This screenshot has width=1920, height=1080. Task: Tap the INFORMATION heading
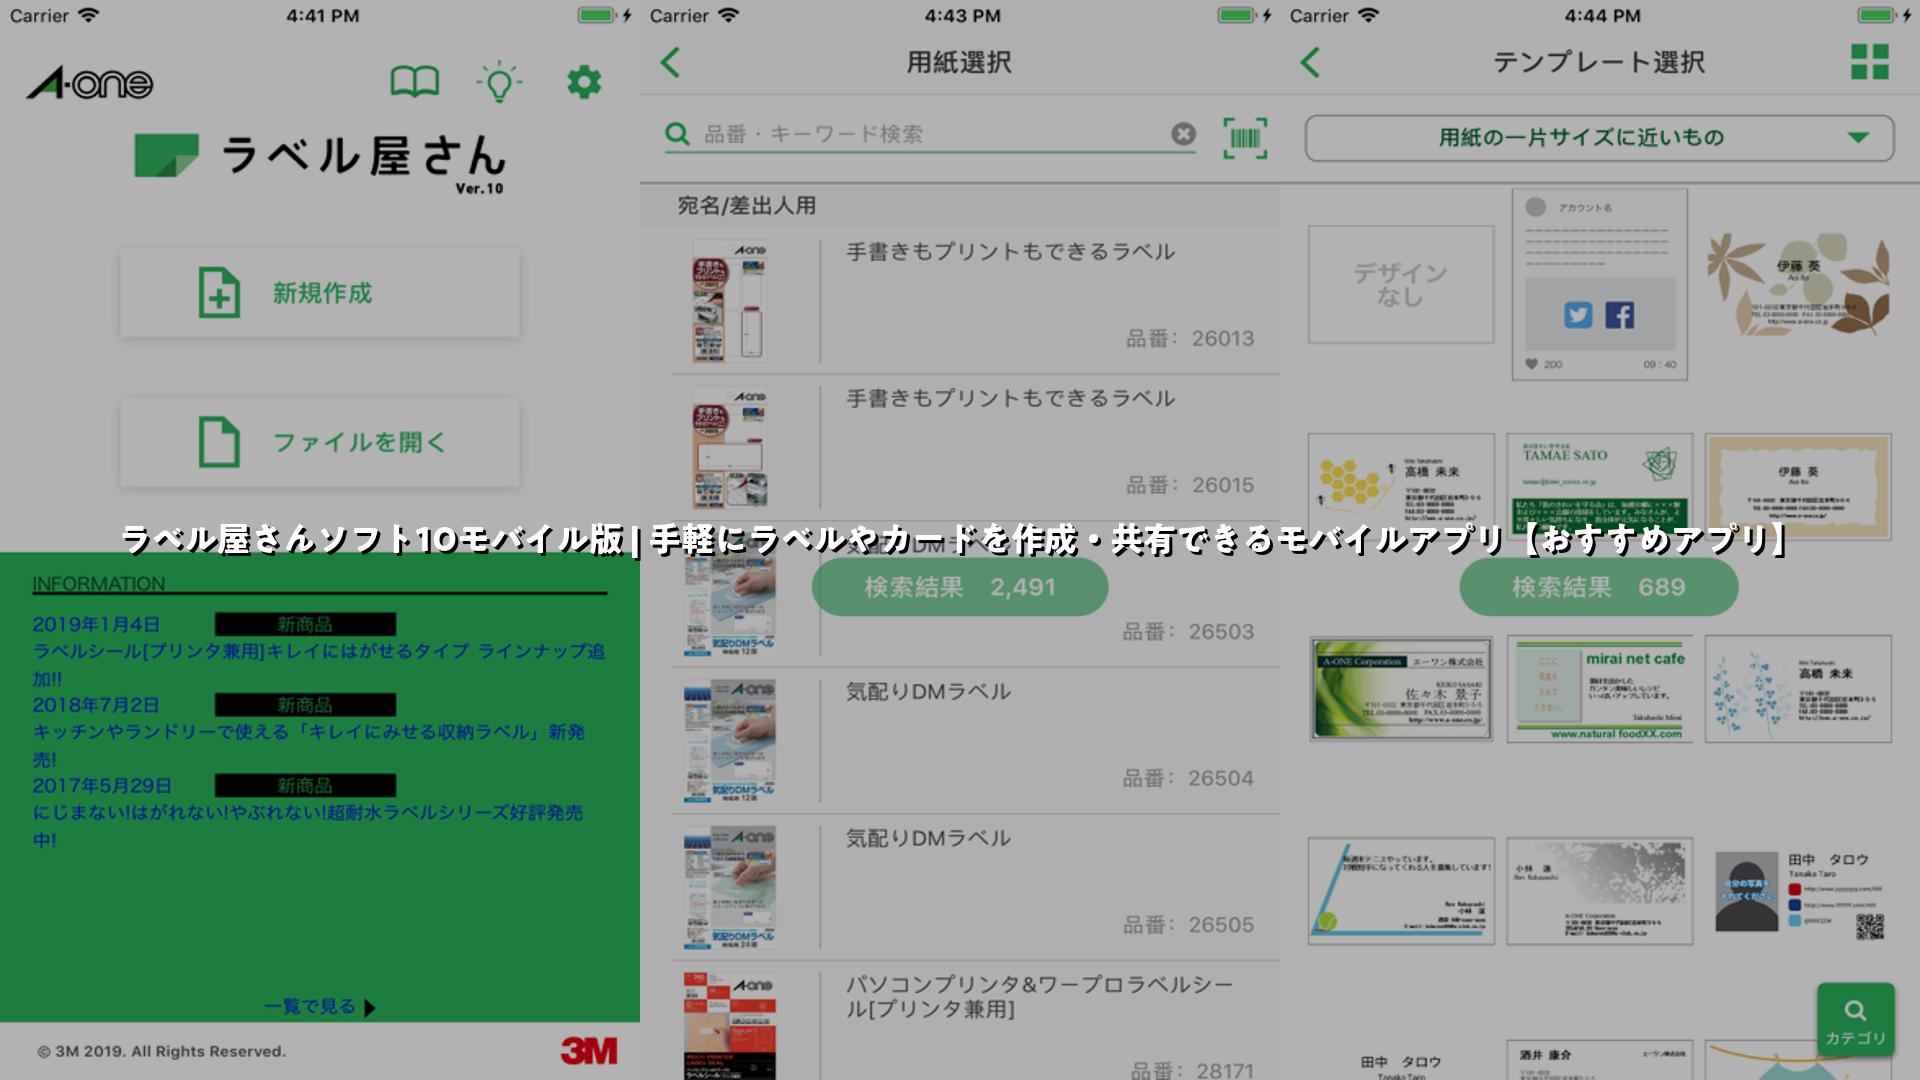pos(99,583)
